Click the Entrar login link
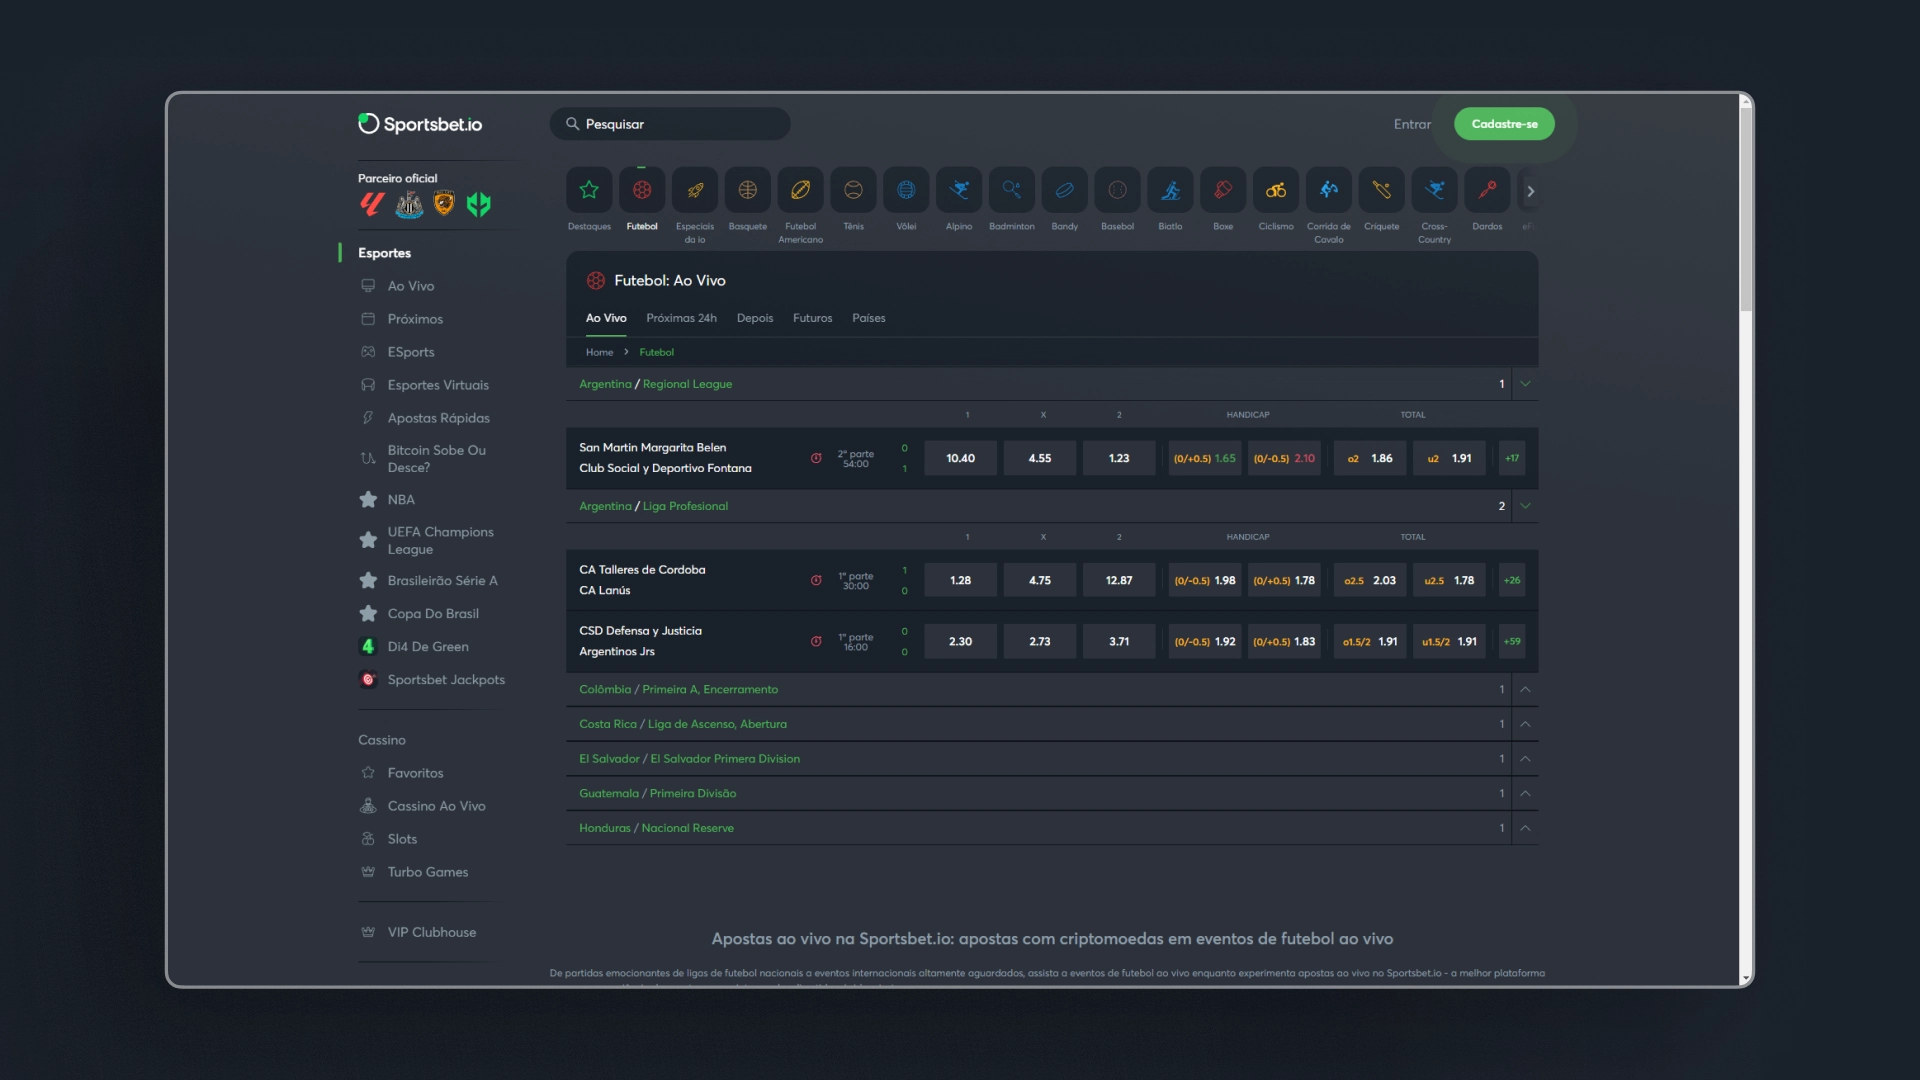This screenshot has height=1080, width=1920. point(1412,124)
